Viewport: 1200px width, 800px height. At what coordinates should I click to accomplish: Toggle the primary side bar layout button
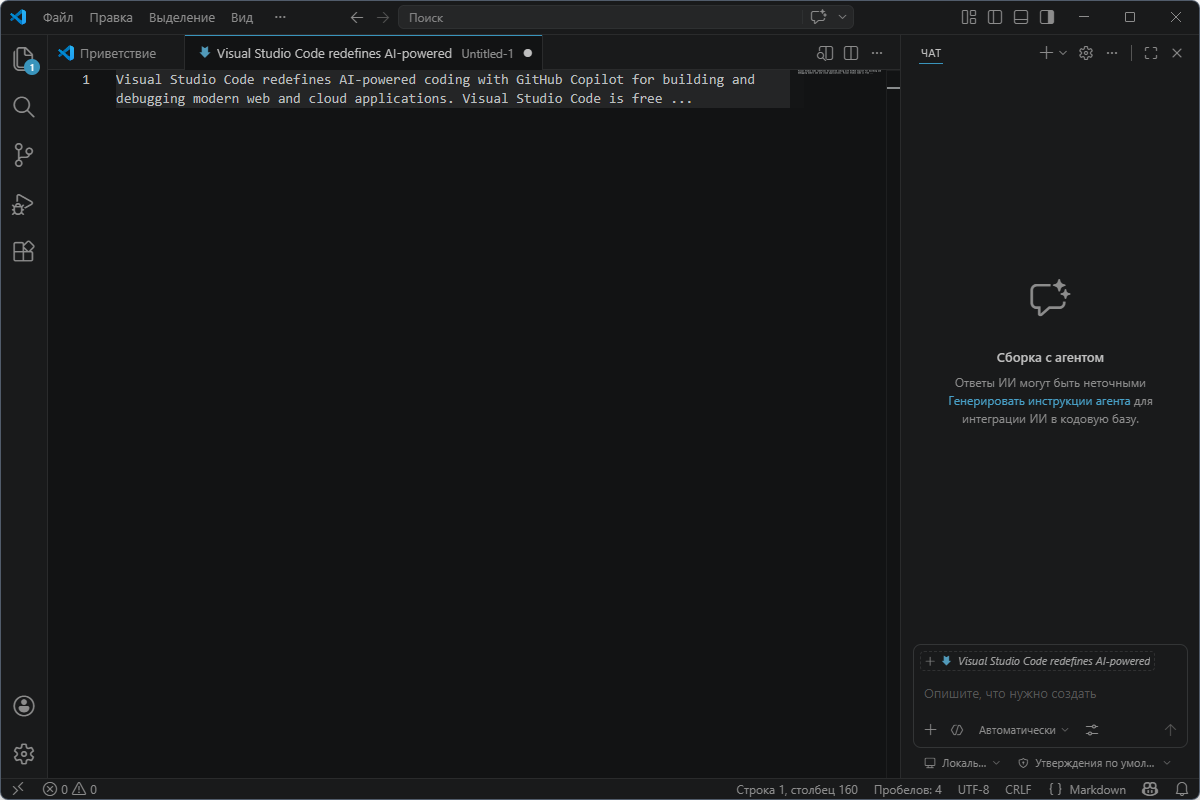coord(995,17)
